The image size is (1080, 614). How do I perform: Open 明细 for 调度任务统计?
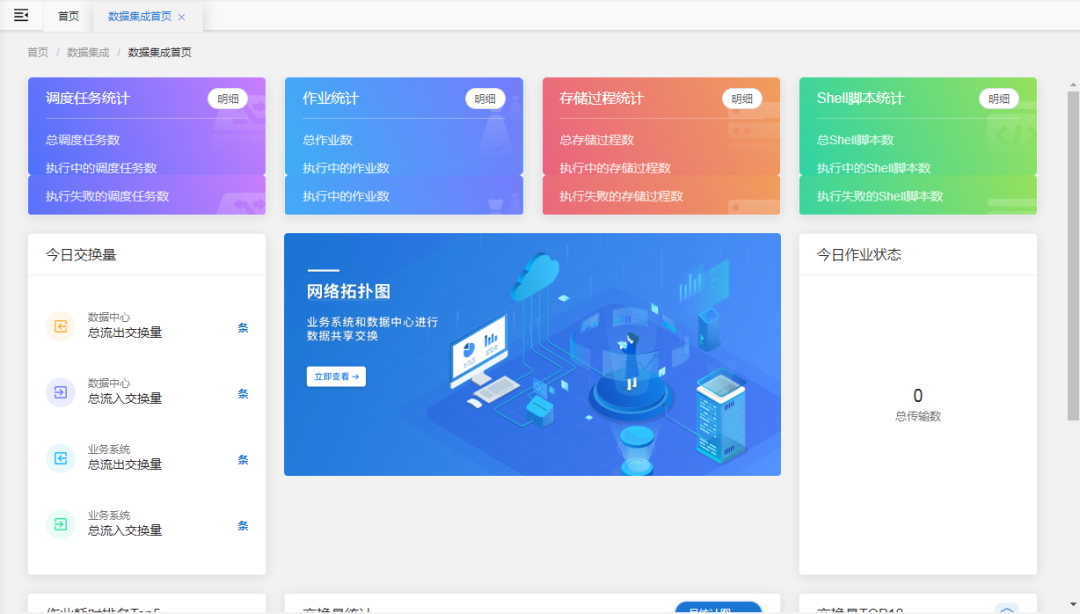(x=226, y=99)
